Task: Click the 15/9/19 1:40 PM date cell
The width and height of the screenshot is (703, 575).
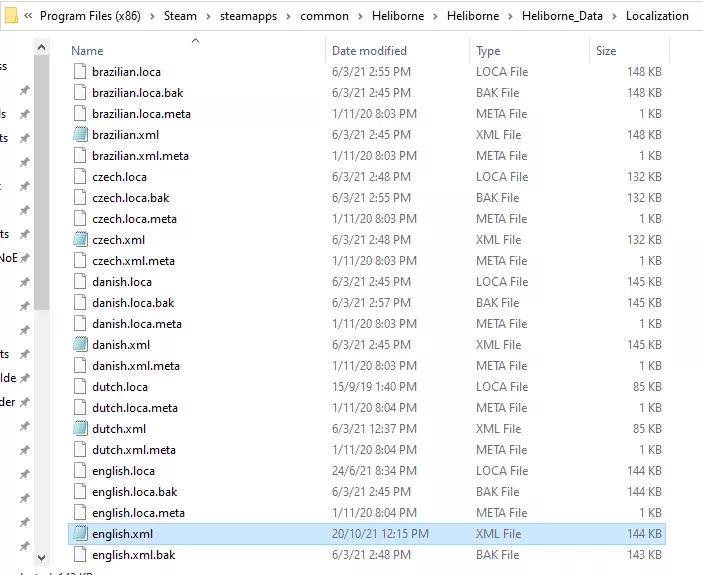Action: (374, 387)
